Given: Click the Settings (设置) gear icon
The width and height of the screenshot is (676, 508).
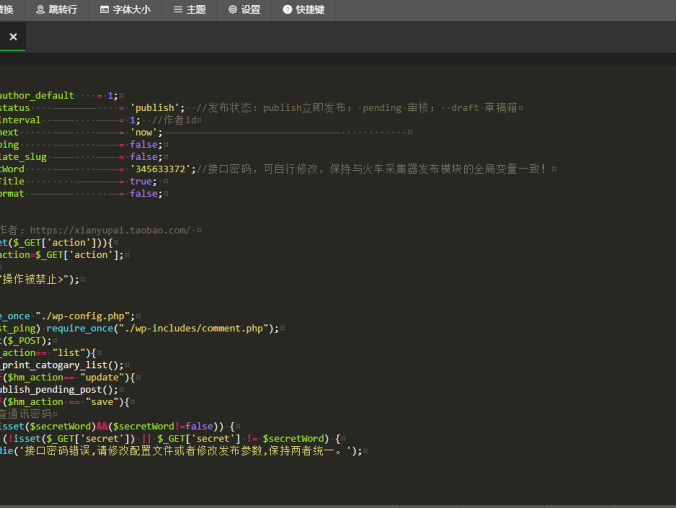Looking at the screenshot, I should coord(233,10).
